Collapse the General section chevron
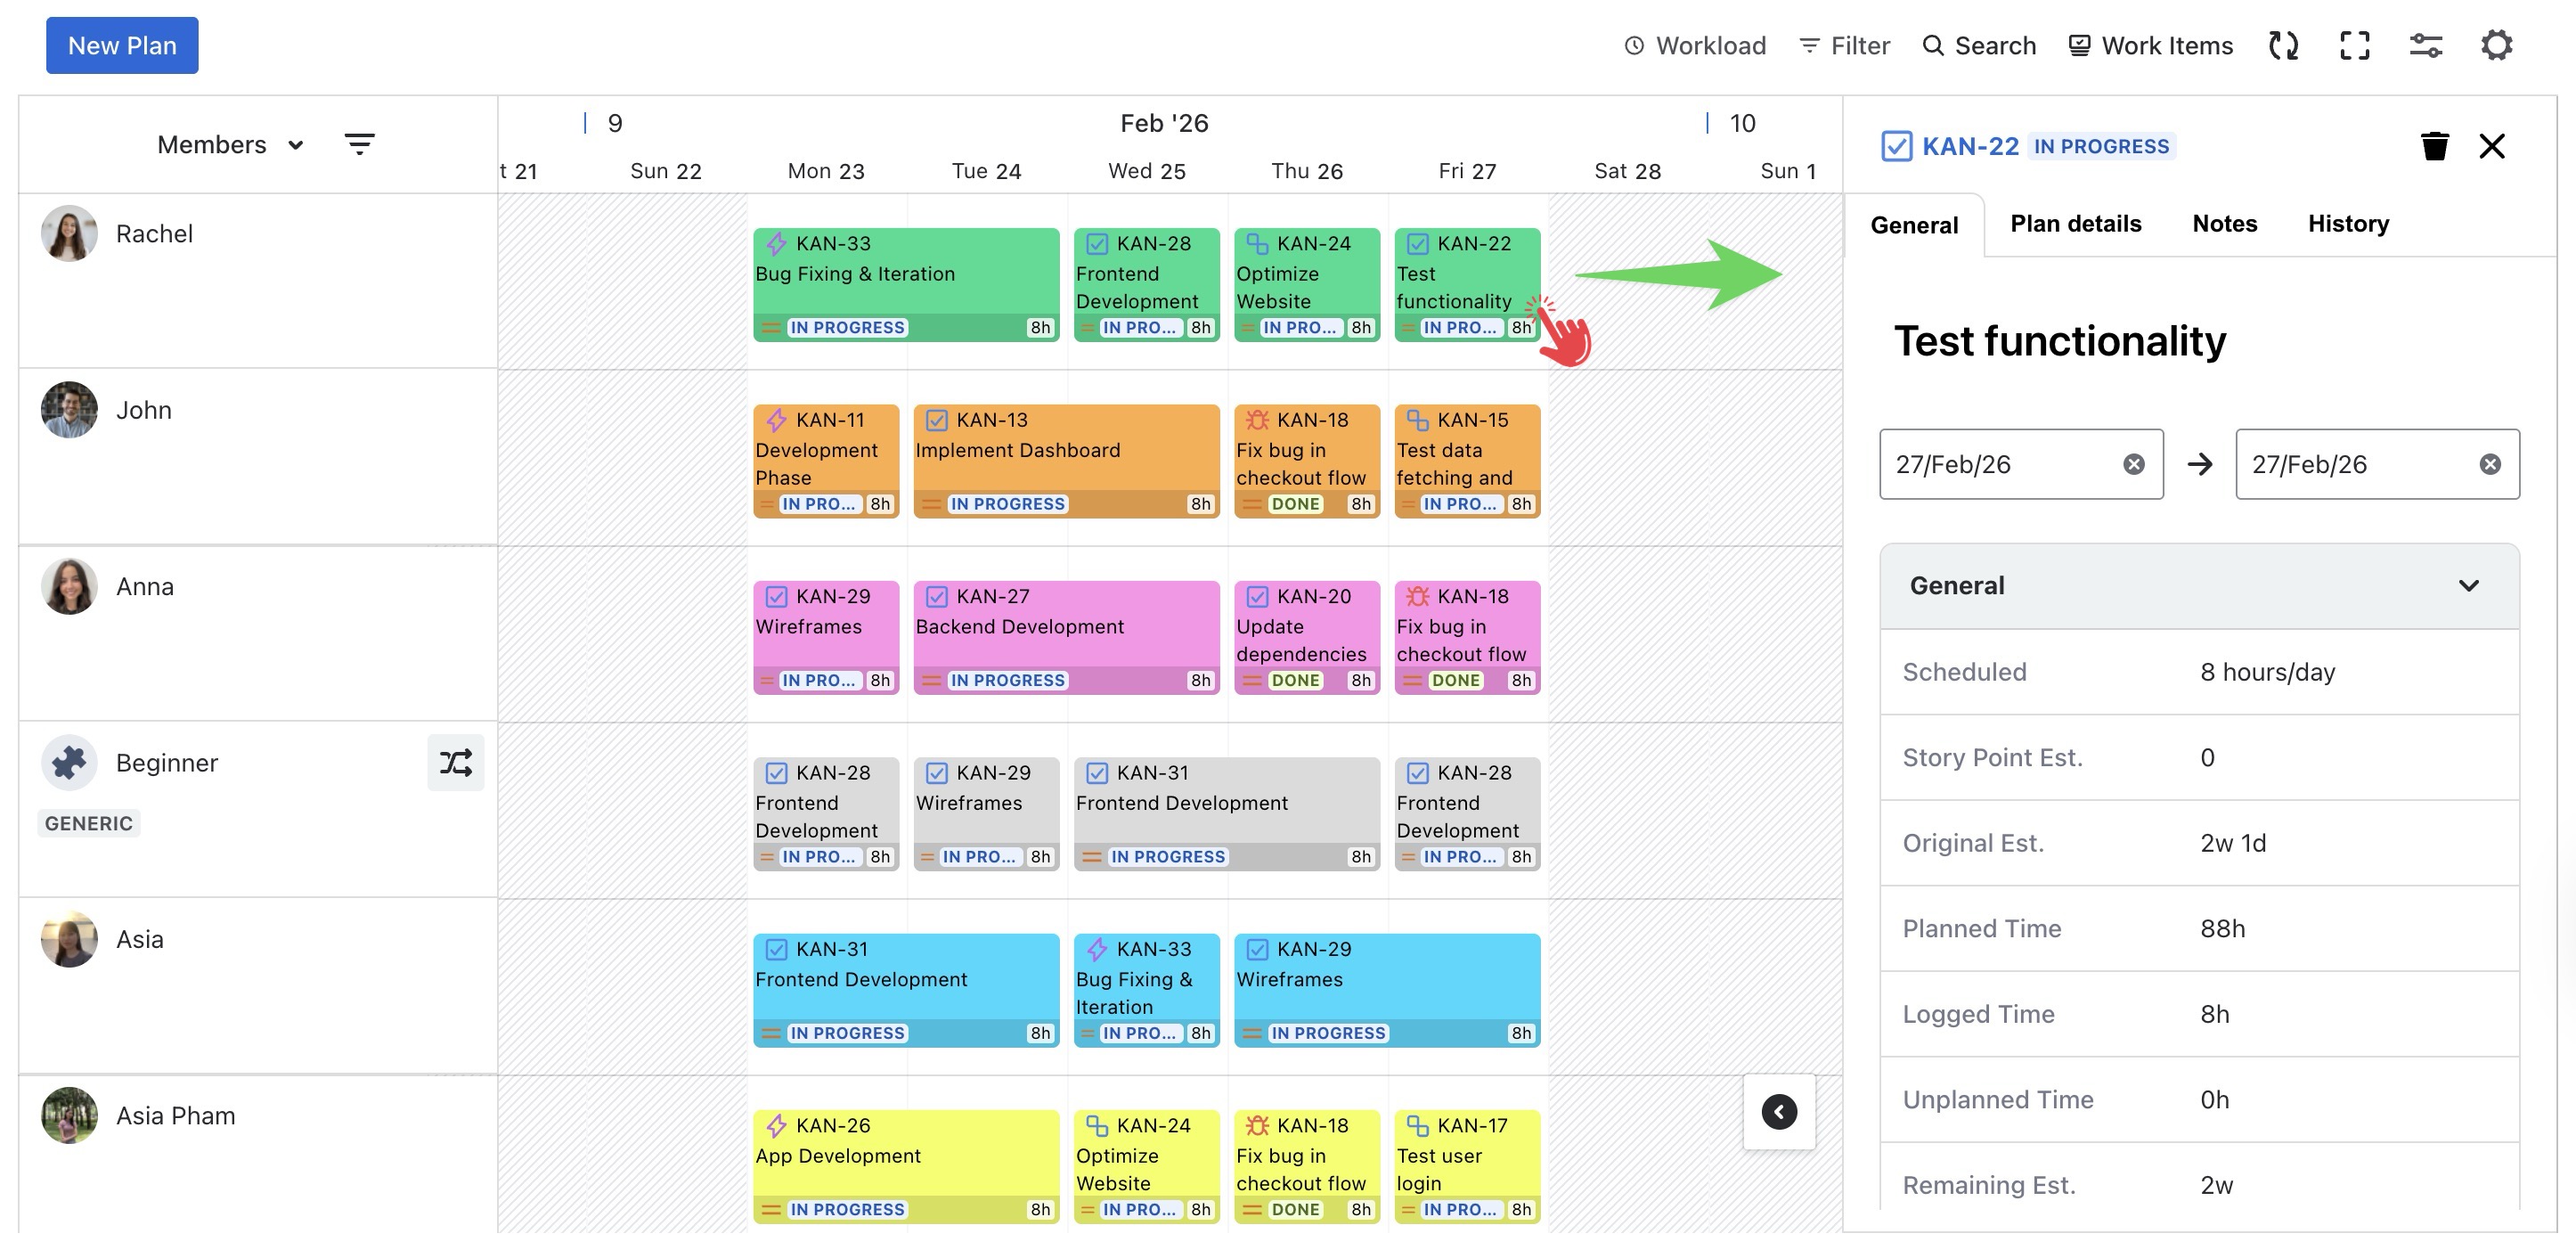The width and height of the screenshot is (2576, 1258). click(2468, 586)
